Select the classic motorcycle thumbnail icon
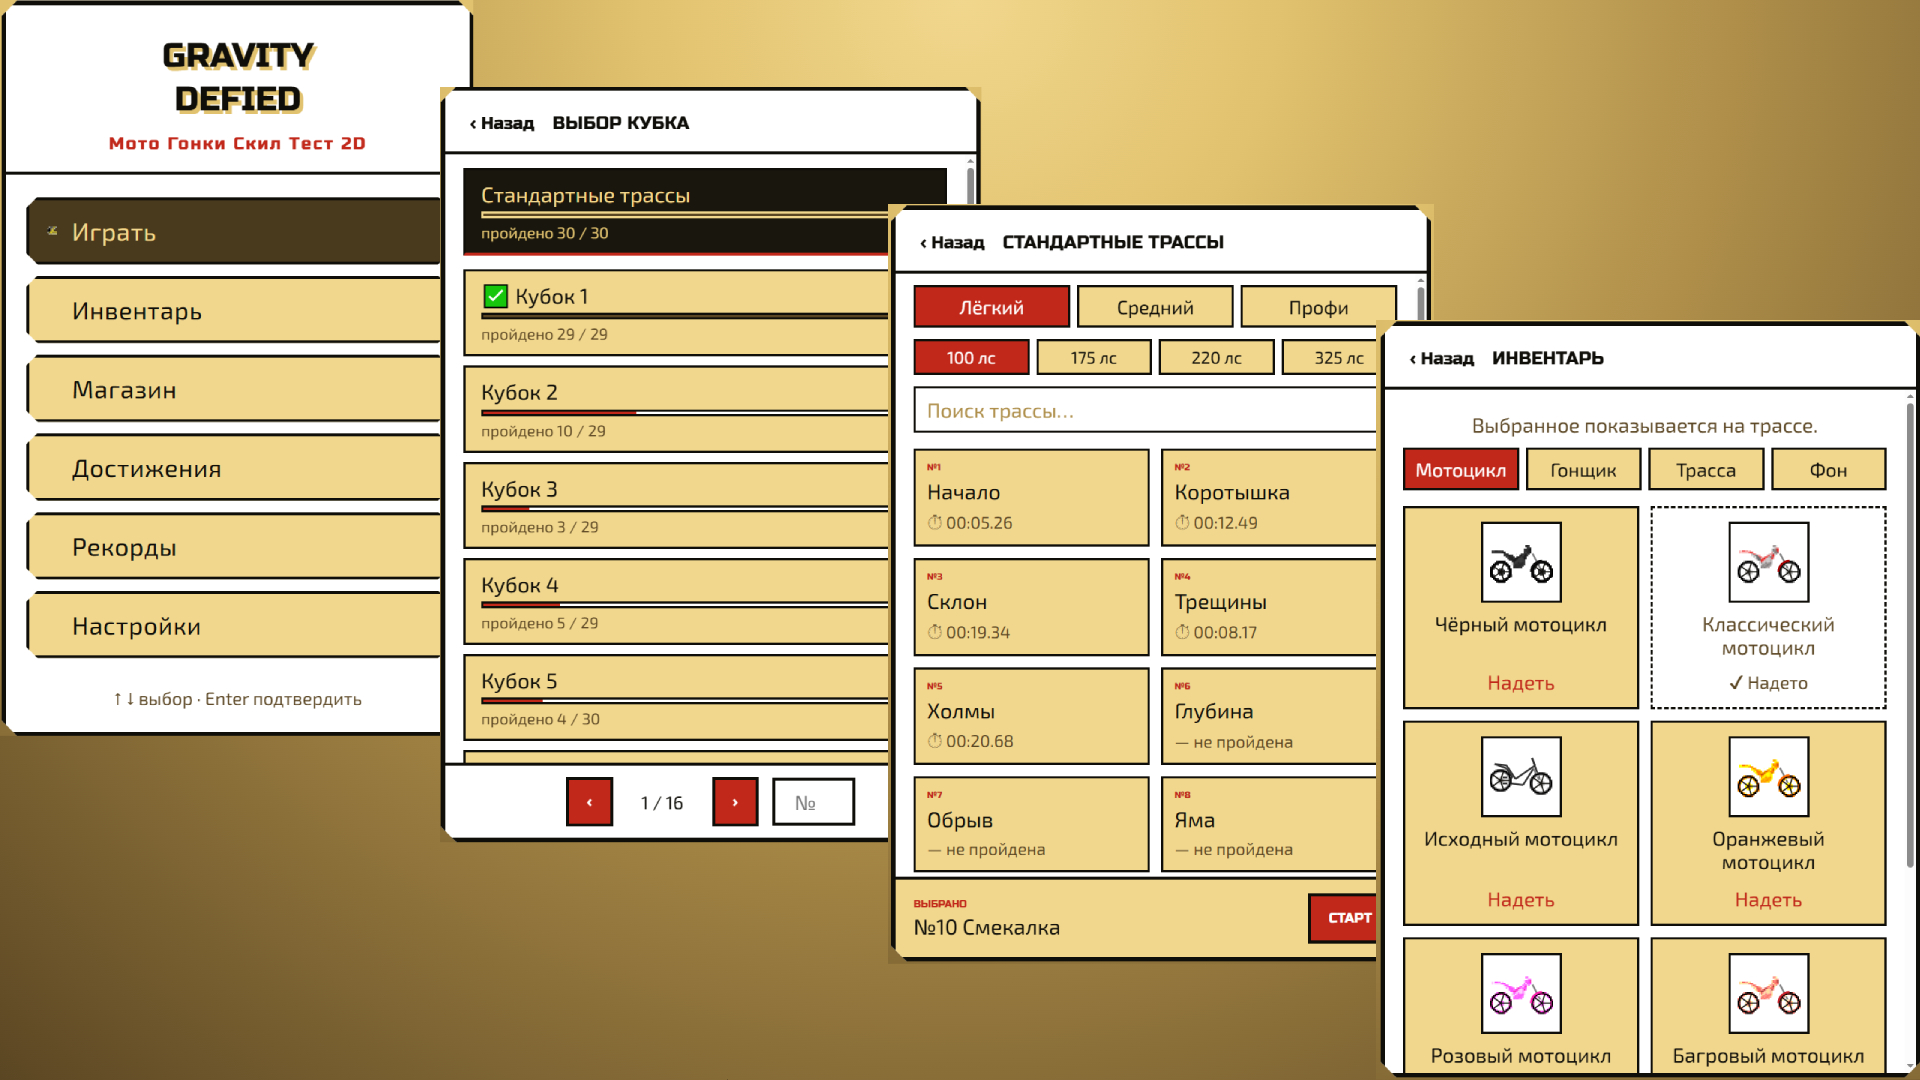 click(1768, 562)
